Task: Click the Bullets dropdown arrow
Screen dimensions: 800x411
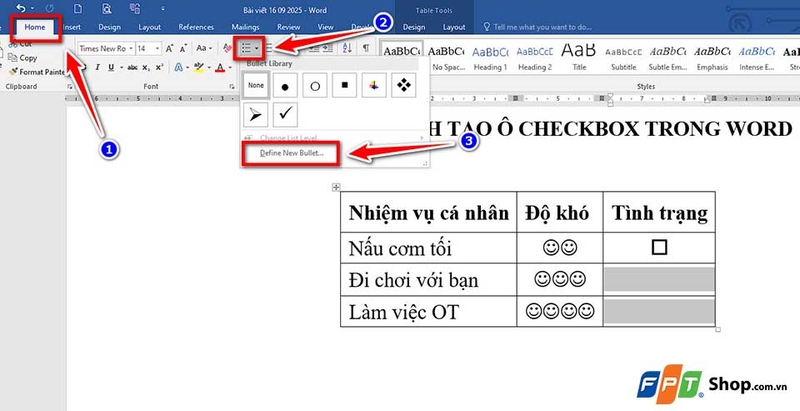Action: click(257, 48)
